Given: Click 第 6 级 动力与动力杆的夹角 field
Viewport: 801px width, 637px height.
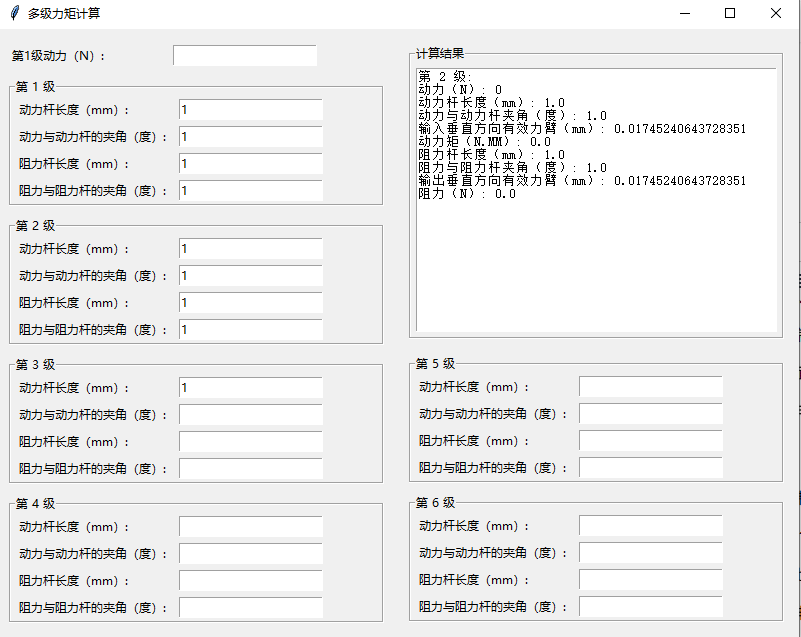Looking at the screenshot, I should click(x=651, y=553).
